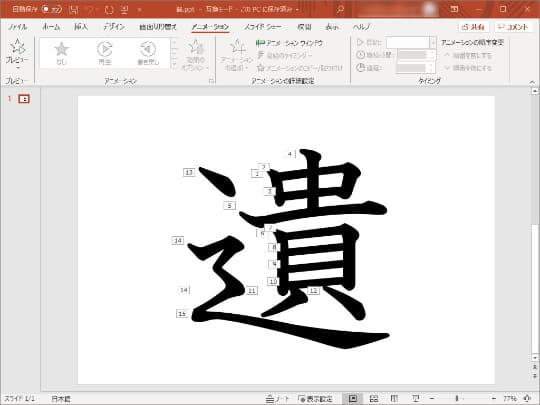Click 順番を後にする (move later)

[x=468, y=68]
